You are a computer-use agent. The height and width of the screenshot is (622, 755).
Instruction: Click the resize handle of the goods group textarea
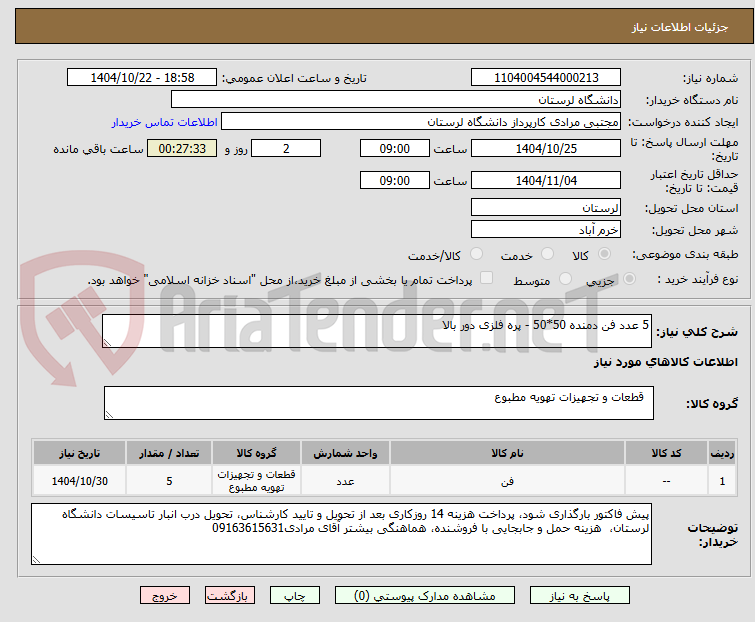[109, 415]
